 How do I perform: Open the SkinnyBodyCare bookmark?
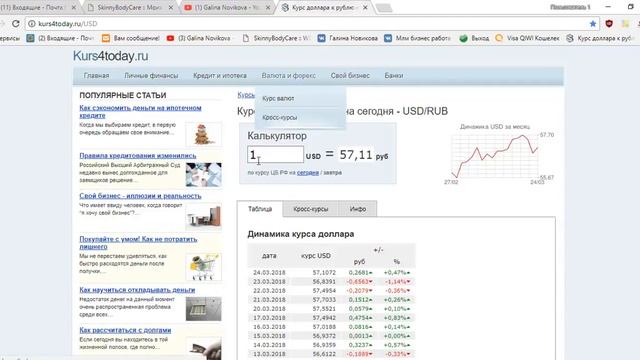(276, 38)
